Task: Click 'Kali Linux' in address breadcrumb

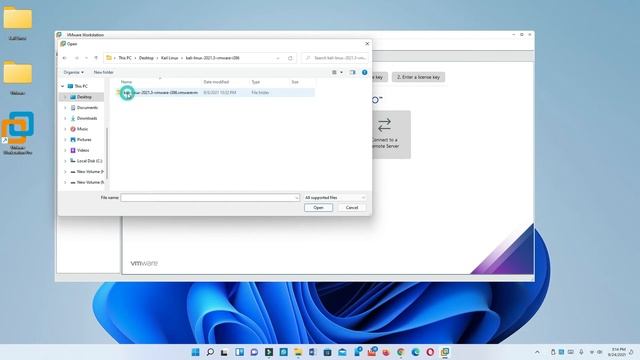Action: [x=169, y=58]
